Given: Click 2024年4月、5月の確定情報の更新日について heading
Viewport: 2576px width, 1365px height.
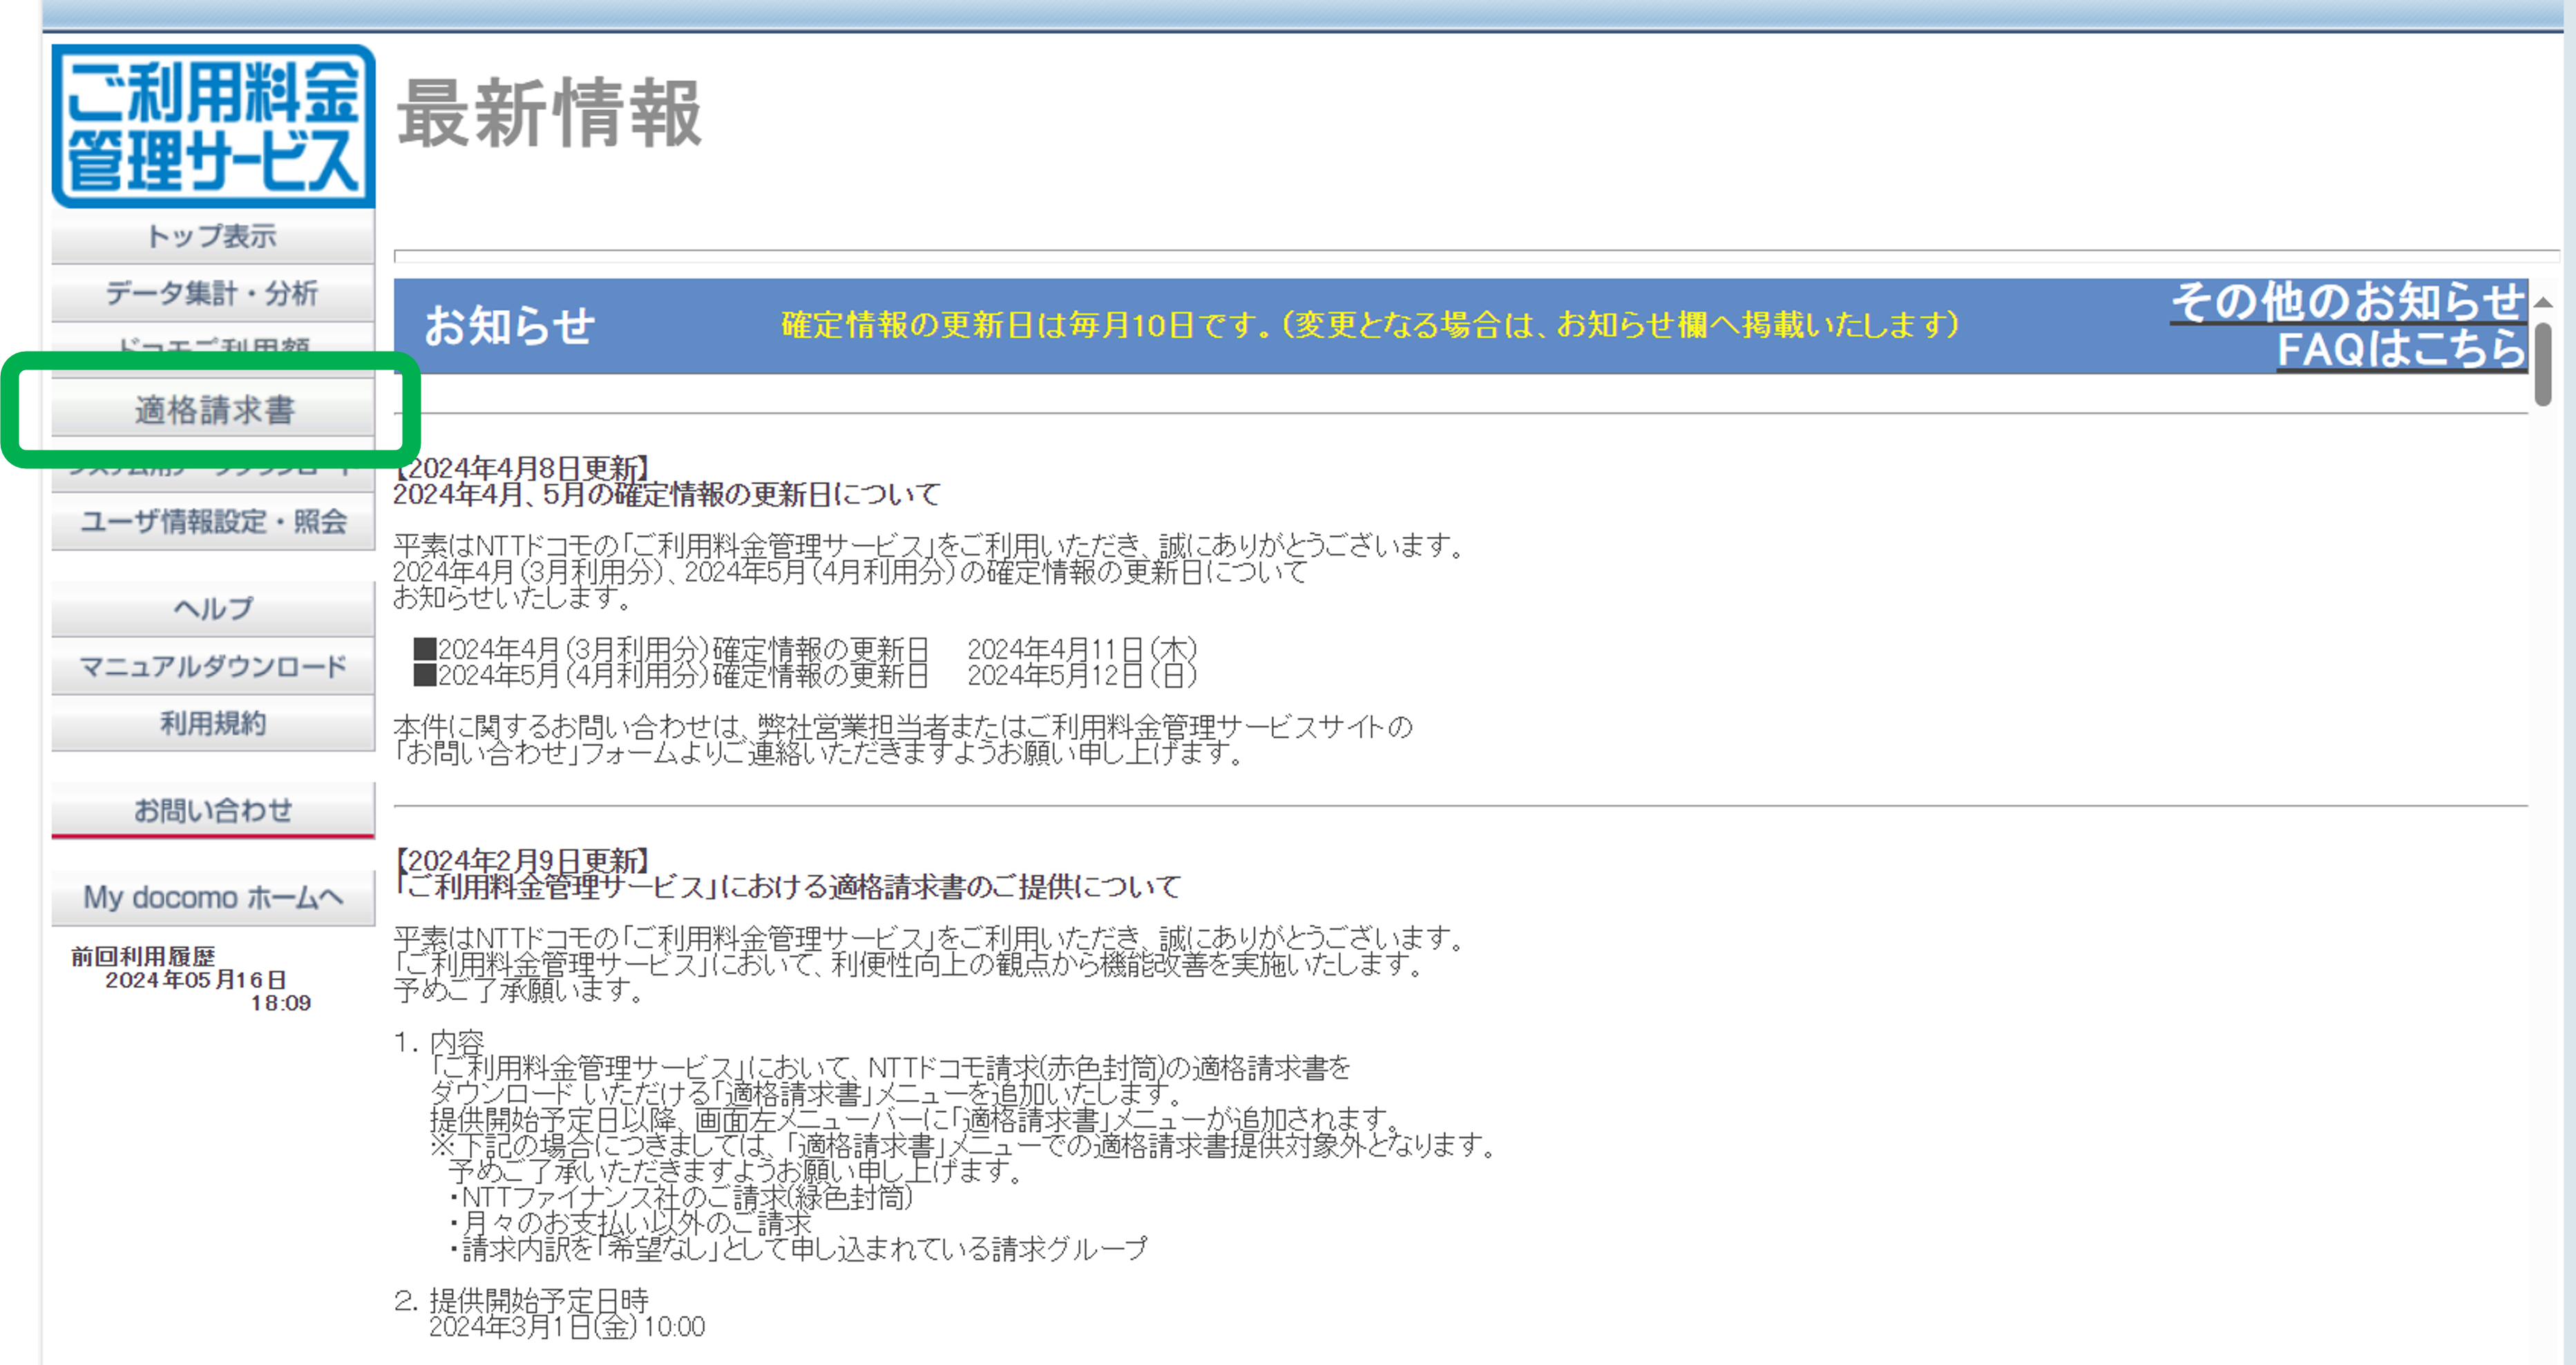Looking at the screenshot, I should tap(667, 494).
